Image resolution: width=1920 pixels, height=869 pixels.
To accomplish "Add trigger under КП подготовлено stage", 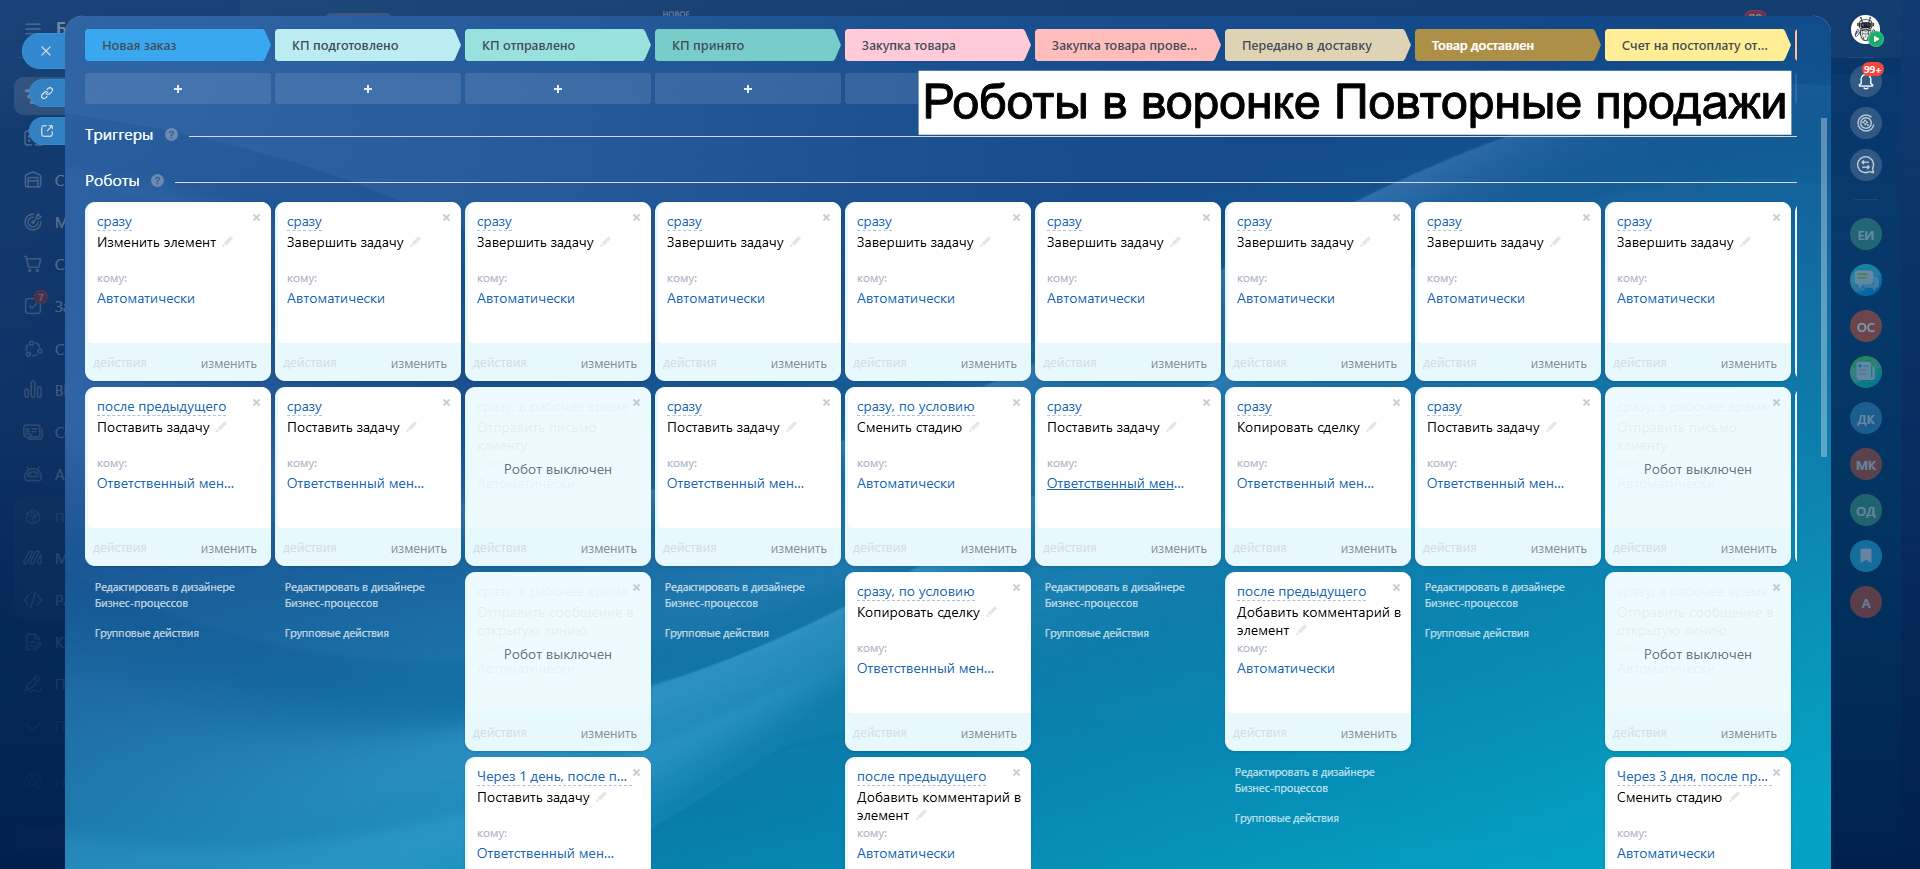I will 367,89.
